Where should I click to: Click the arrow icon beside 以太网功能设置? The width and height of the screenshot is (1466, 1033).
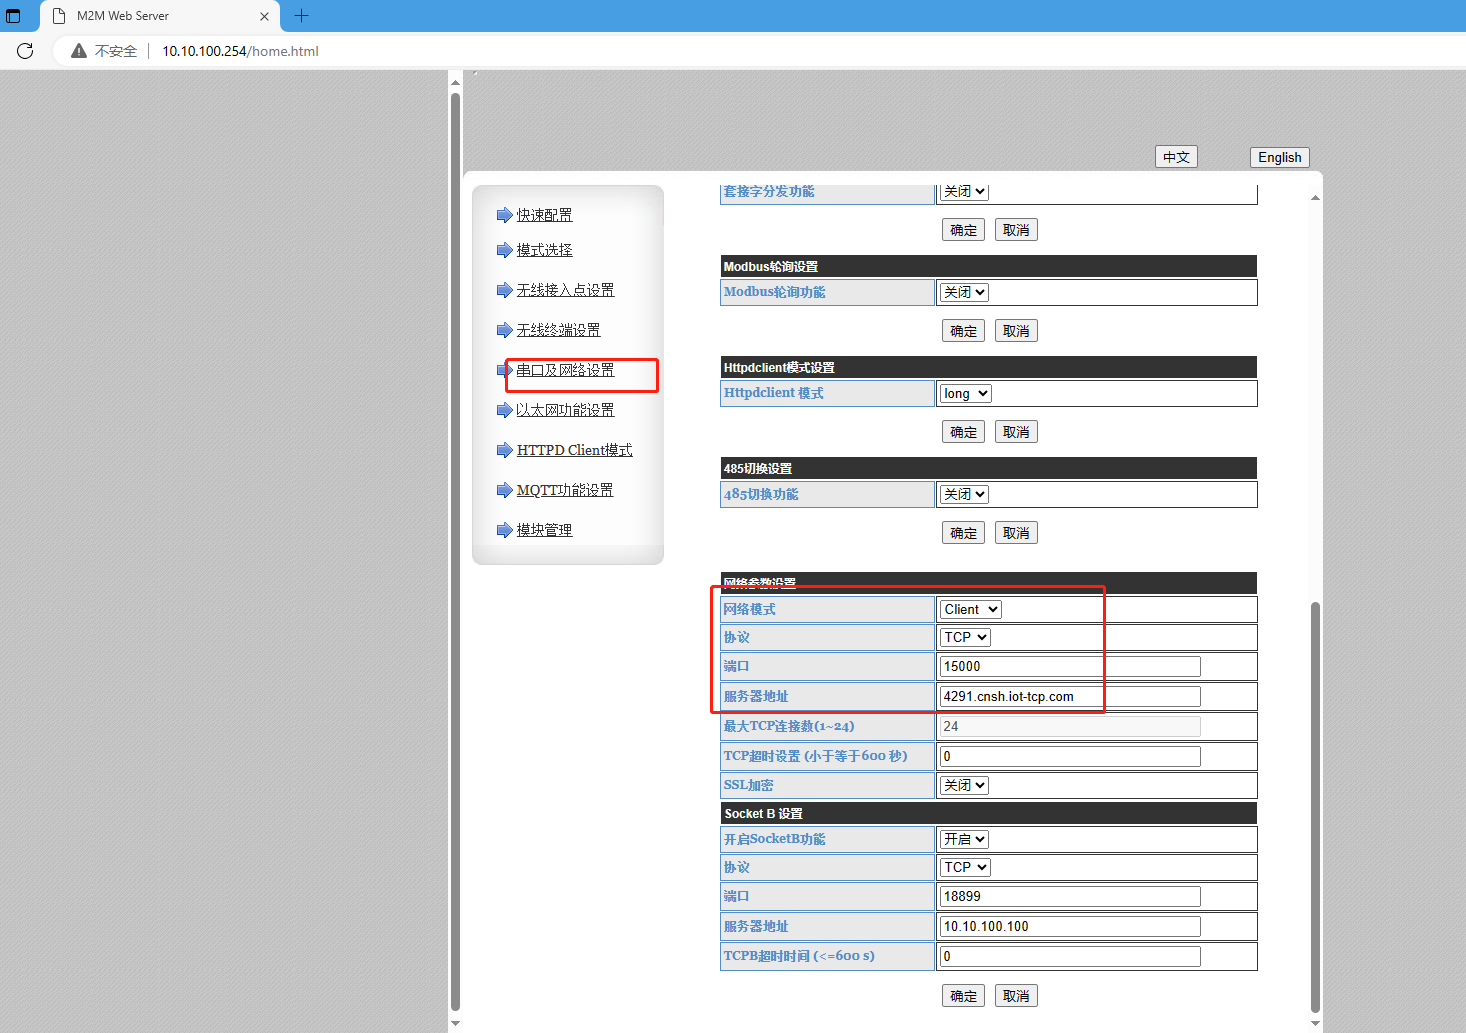point(504,410)
